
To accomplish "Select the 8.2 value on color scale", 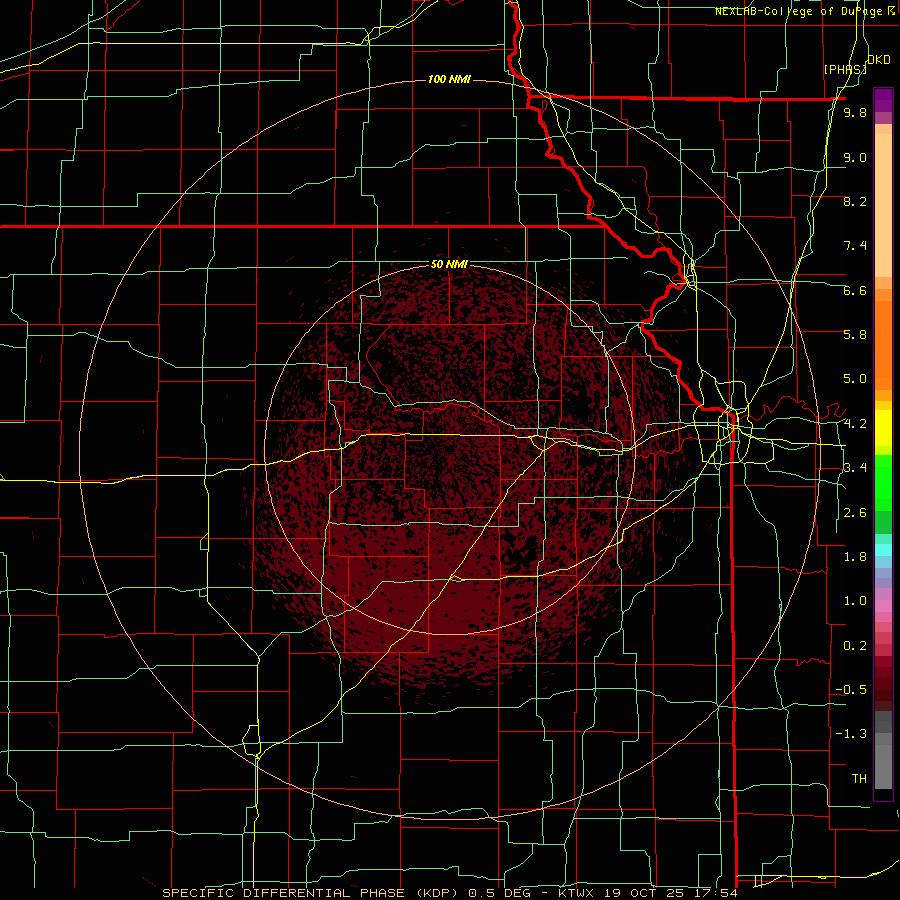I will [x=855, y=201].
